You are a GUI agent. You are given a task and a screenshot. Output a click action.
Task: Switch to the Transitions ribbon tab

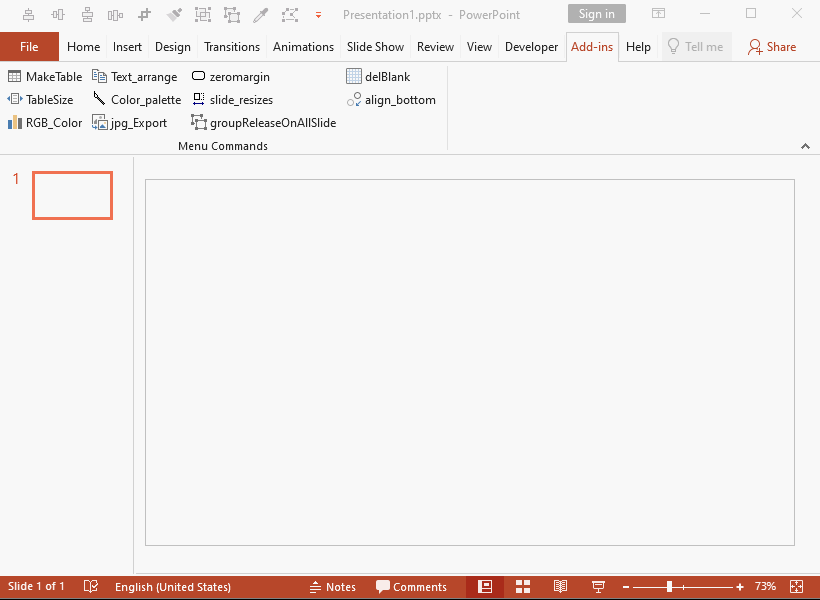pyautogui.click(x=232, y=47)
